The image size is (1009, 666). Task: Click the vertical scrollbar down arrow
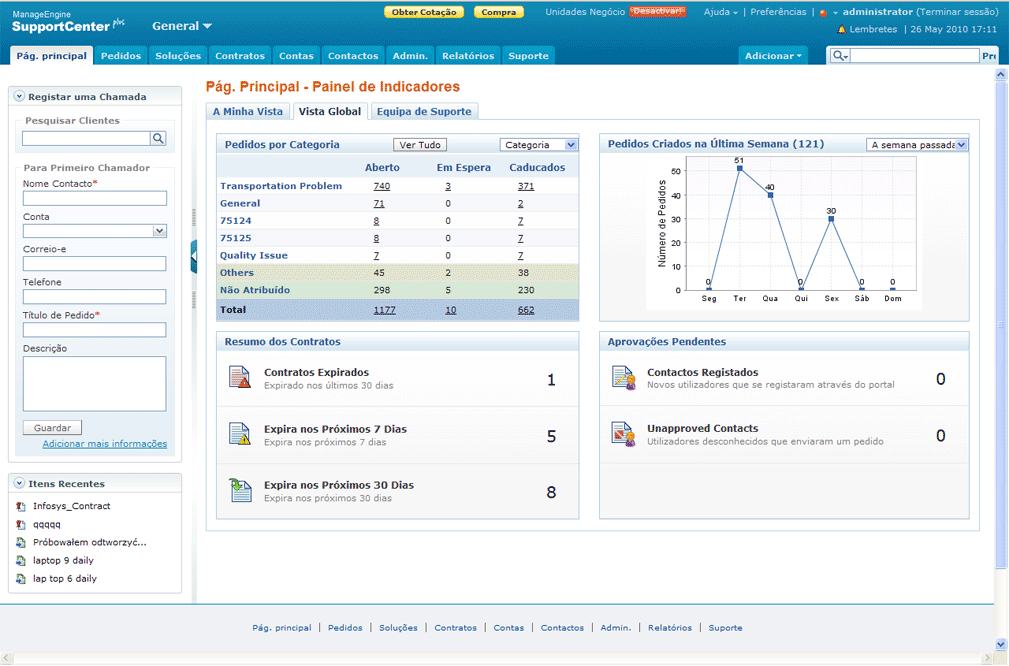click(x=1001, y=644)
